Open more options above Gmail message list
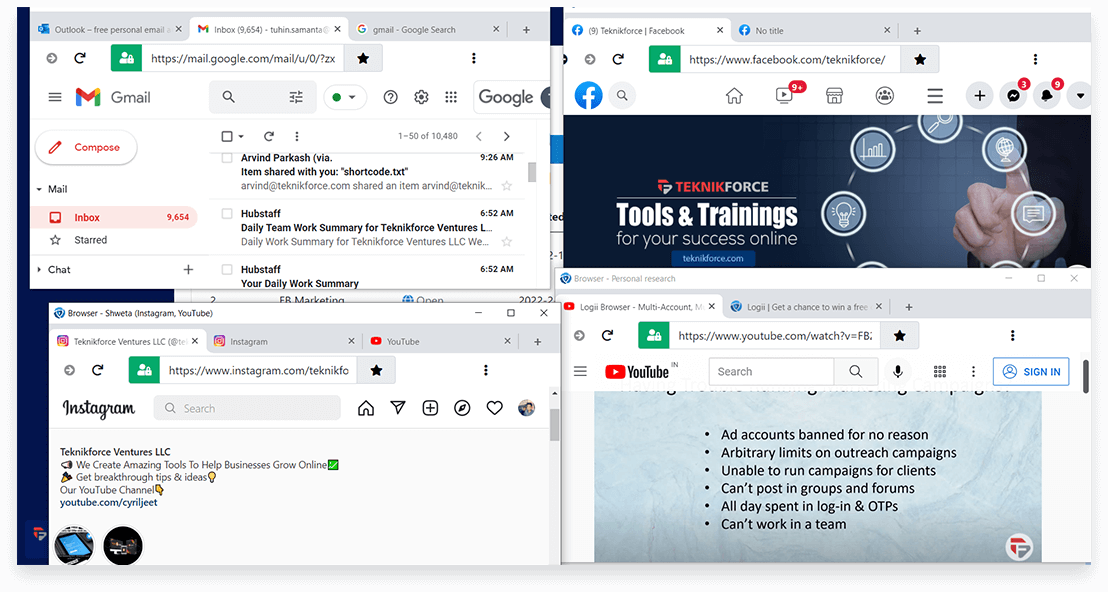Screen dimensions: 1108x592 (297, 136)
